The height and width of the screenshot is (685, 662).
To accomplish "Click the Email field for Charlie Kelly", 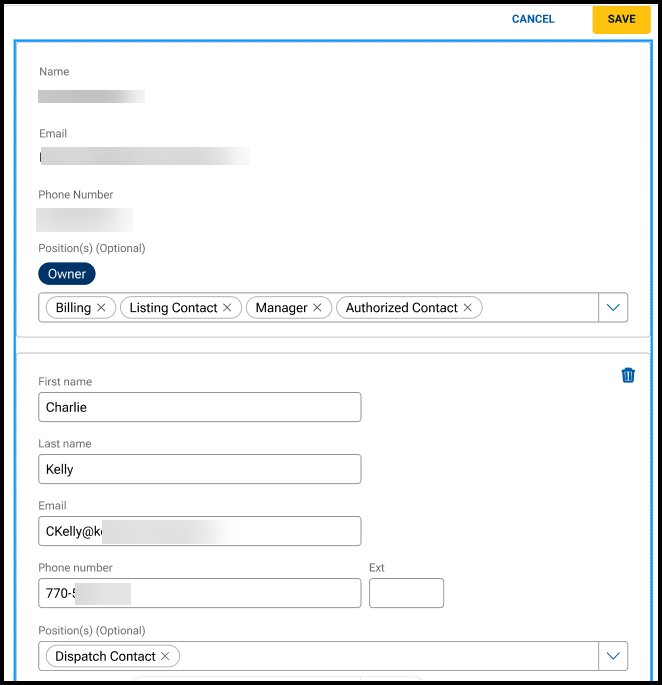I will (x=200, y=531).
